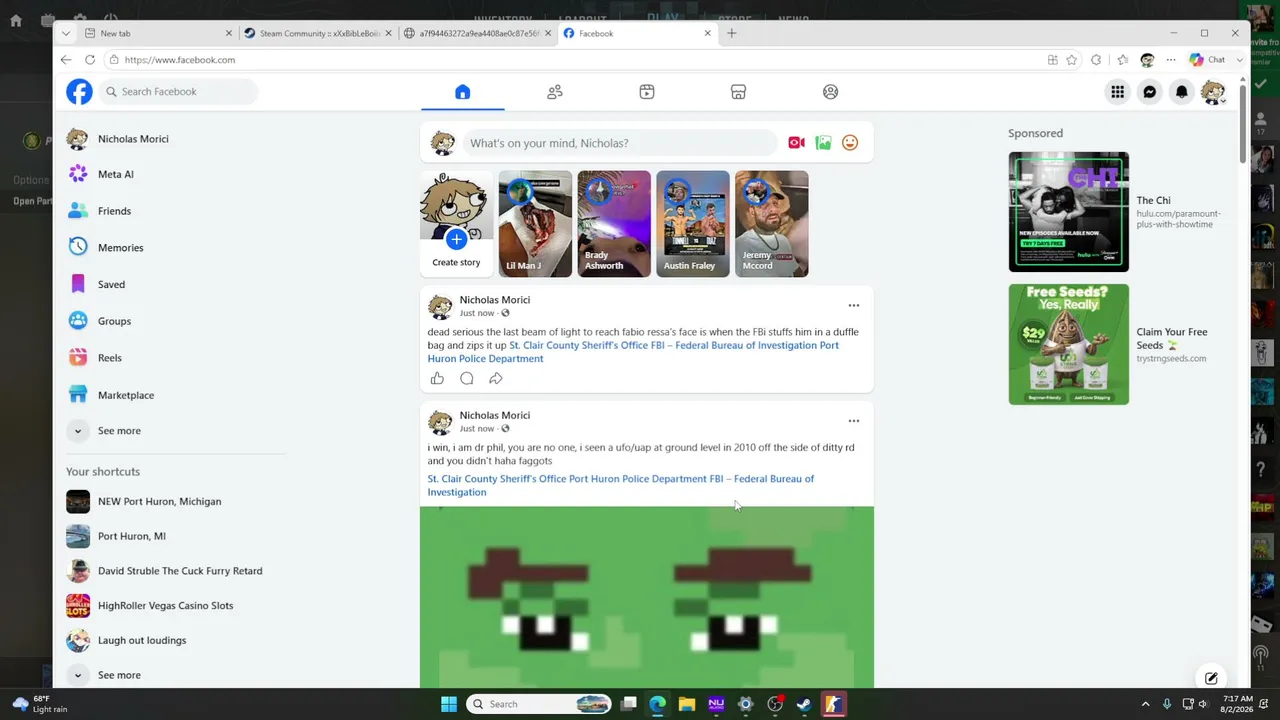Open the account profile menu
This screenshot has height=720, width=1280.
click(x=1213, y=92)
